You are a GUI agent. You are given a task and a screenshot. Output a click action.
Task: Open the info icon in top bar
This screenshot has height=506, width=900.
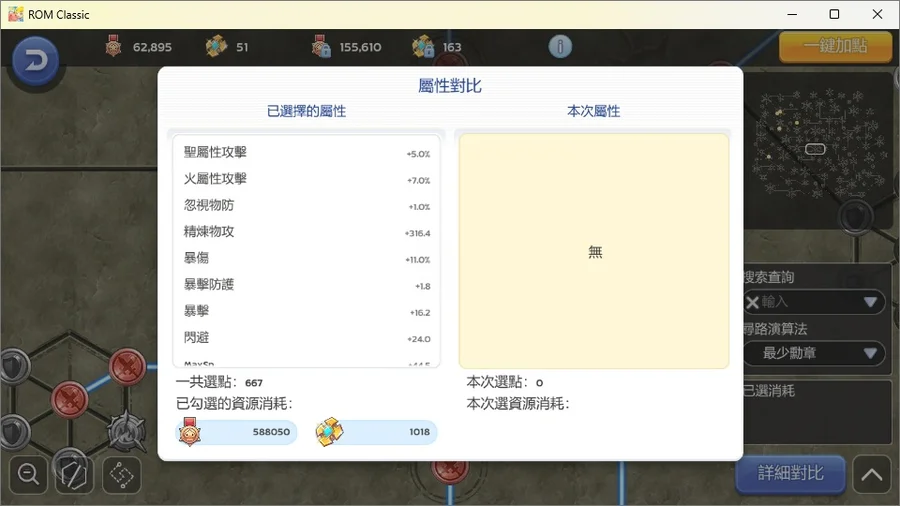click(560, 47)
